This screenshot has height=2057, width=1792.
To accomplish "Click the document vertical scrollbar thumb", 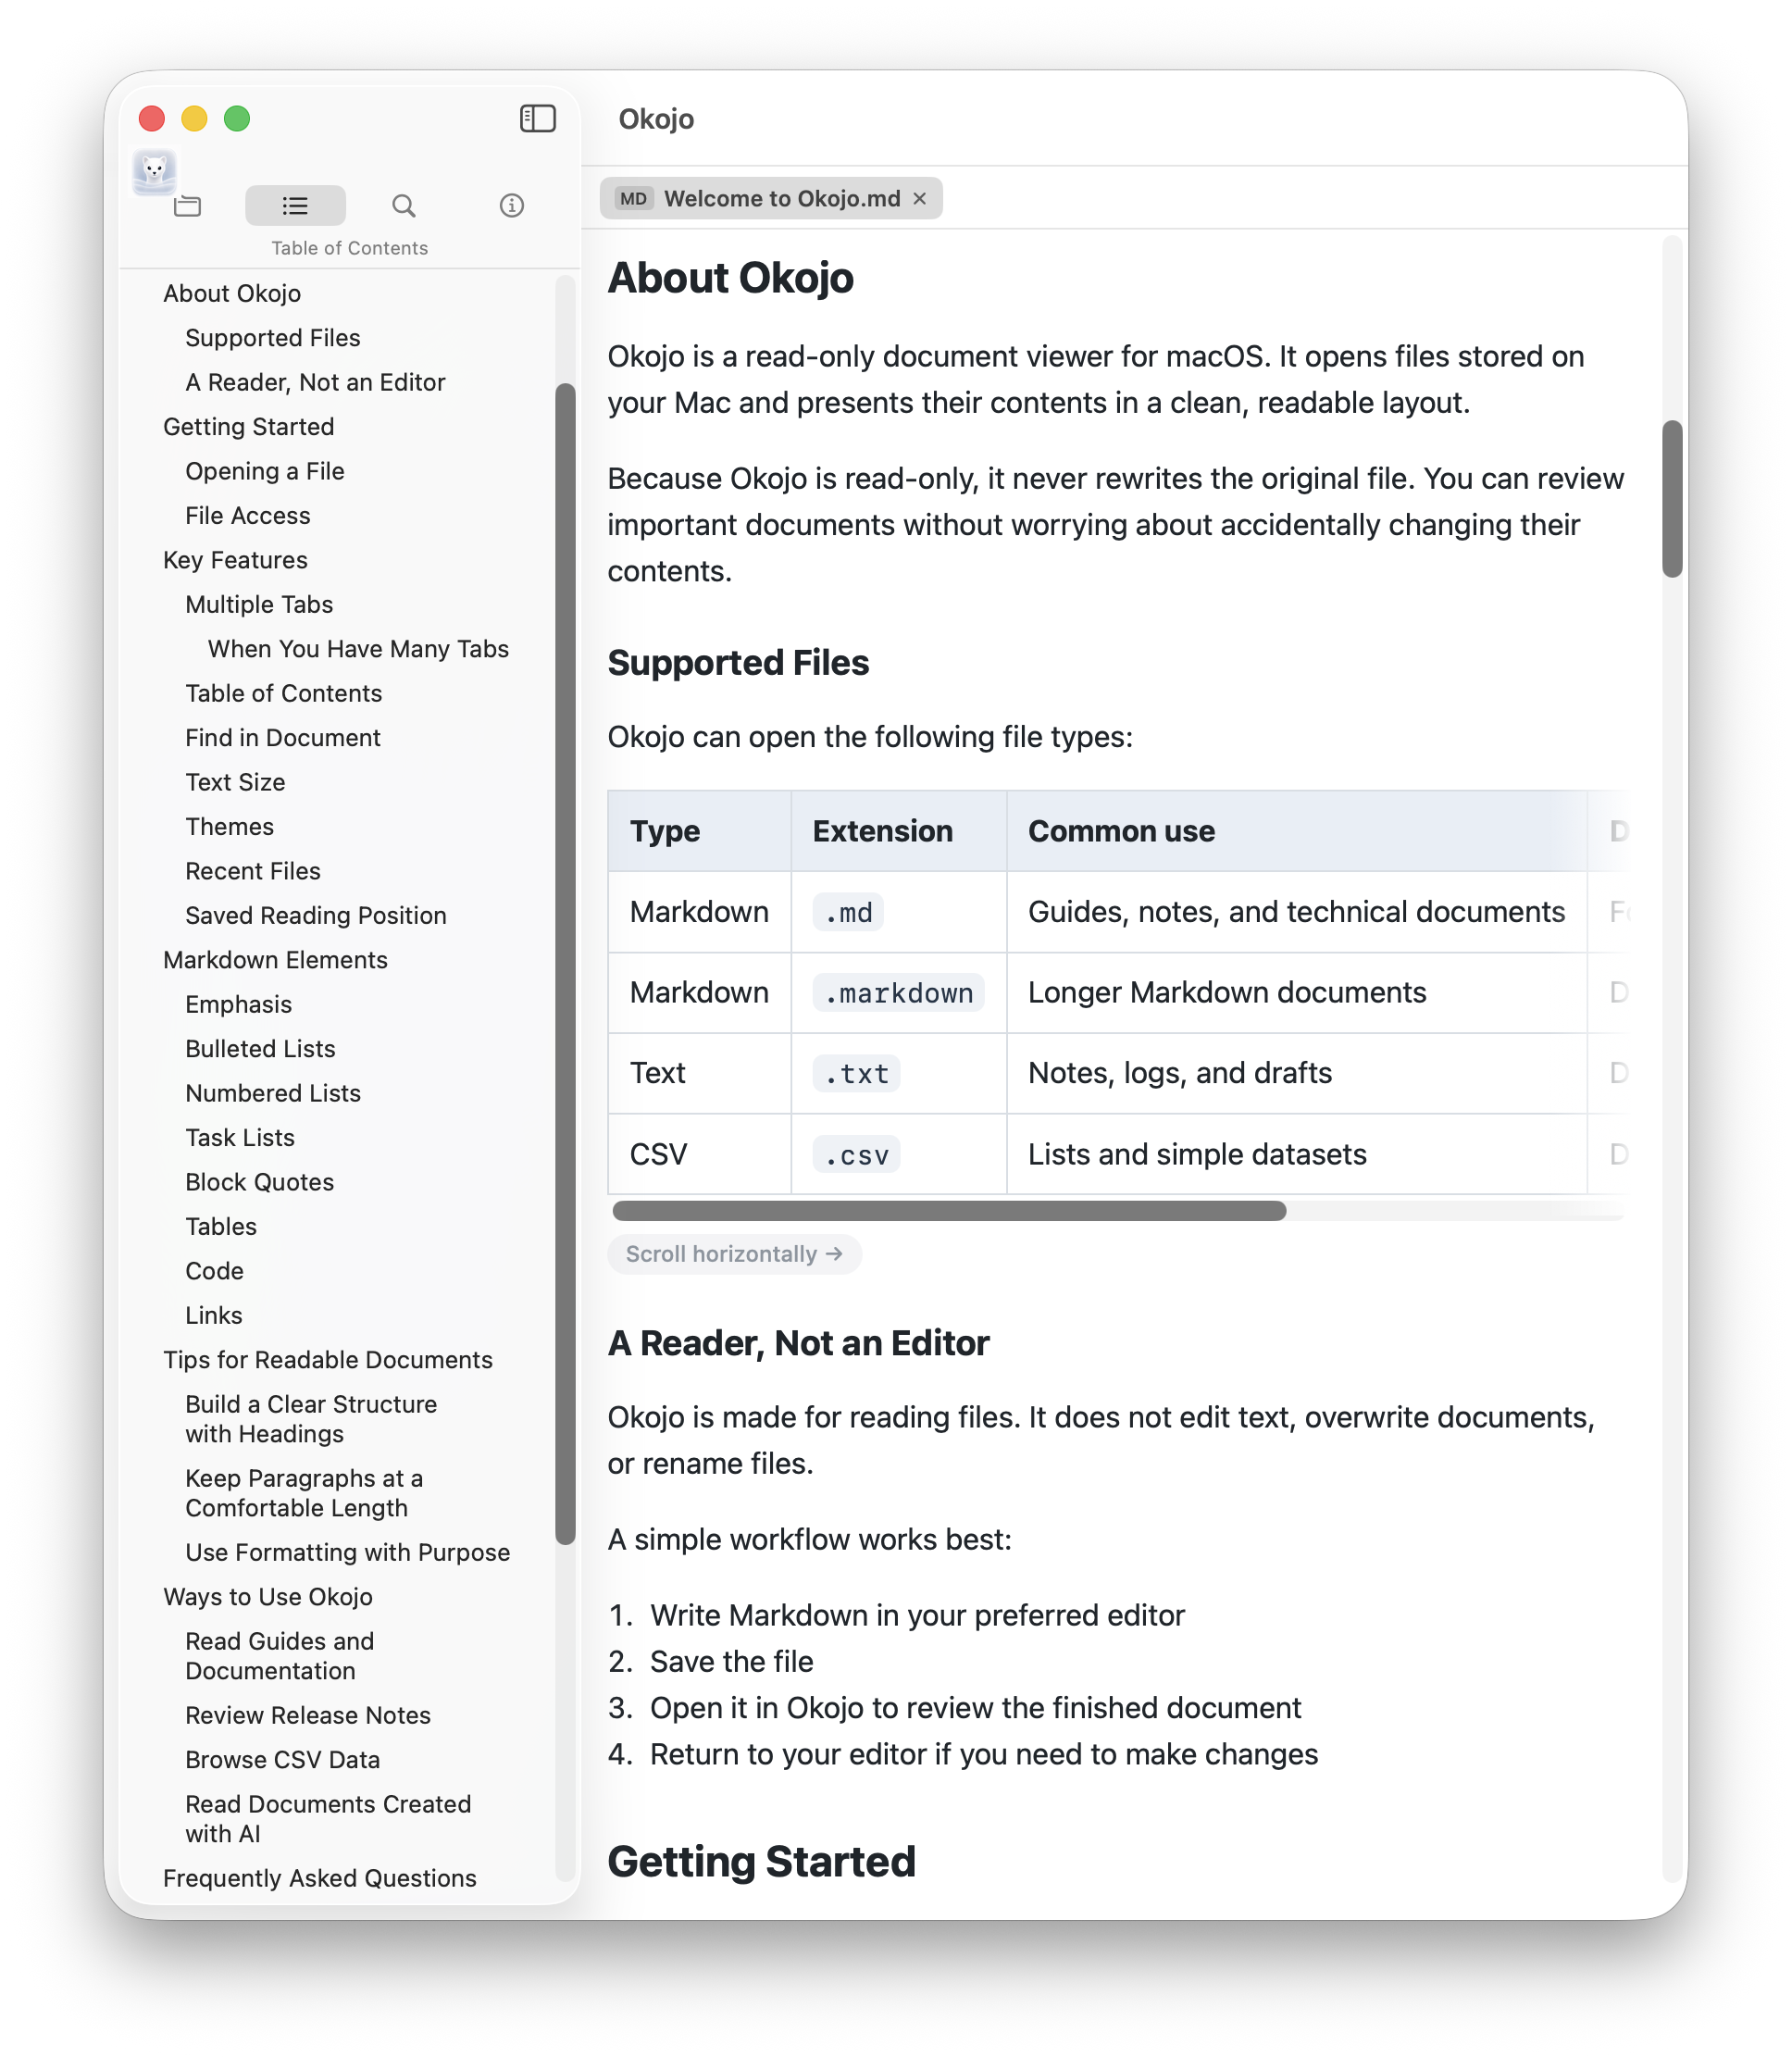I will (x=1672, y=499).
